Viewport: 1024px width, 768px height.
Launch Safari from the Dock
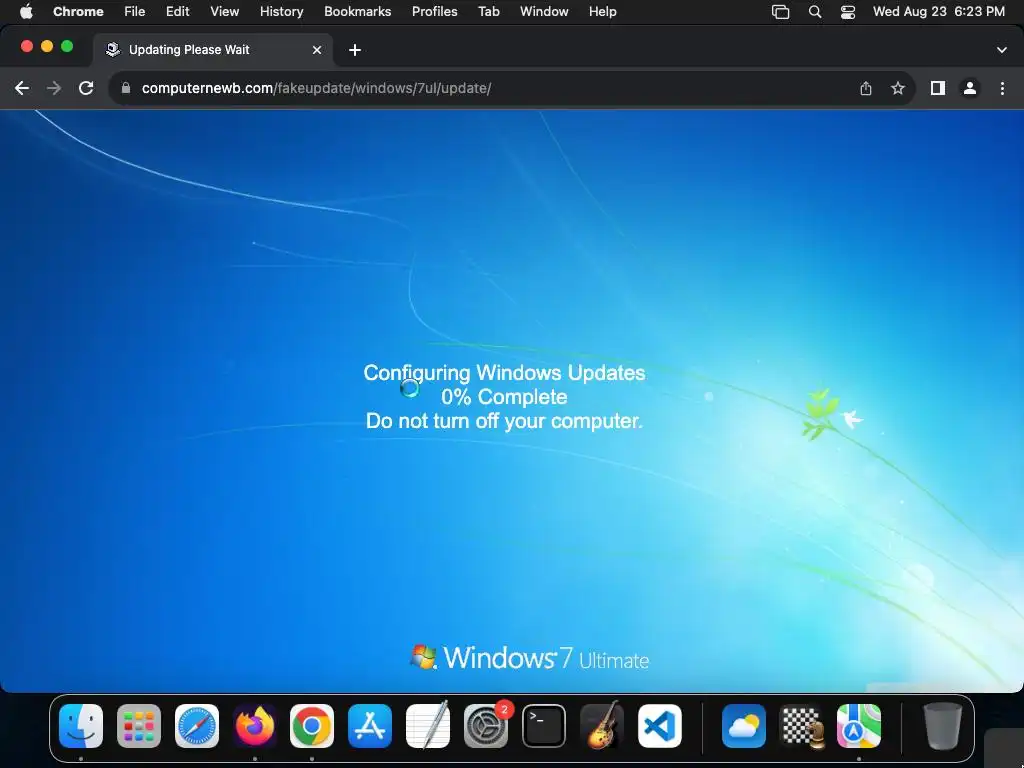pos(197,726)
